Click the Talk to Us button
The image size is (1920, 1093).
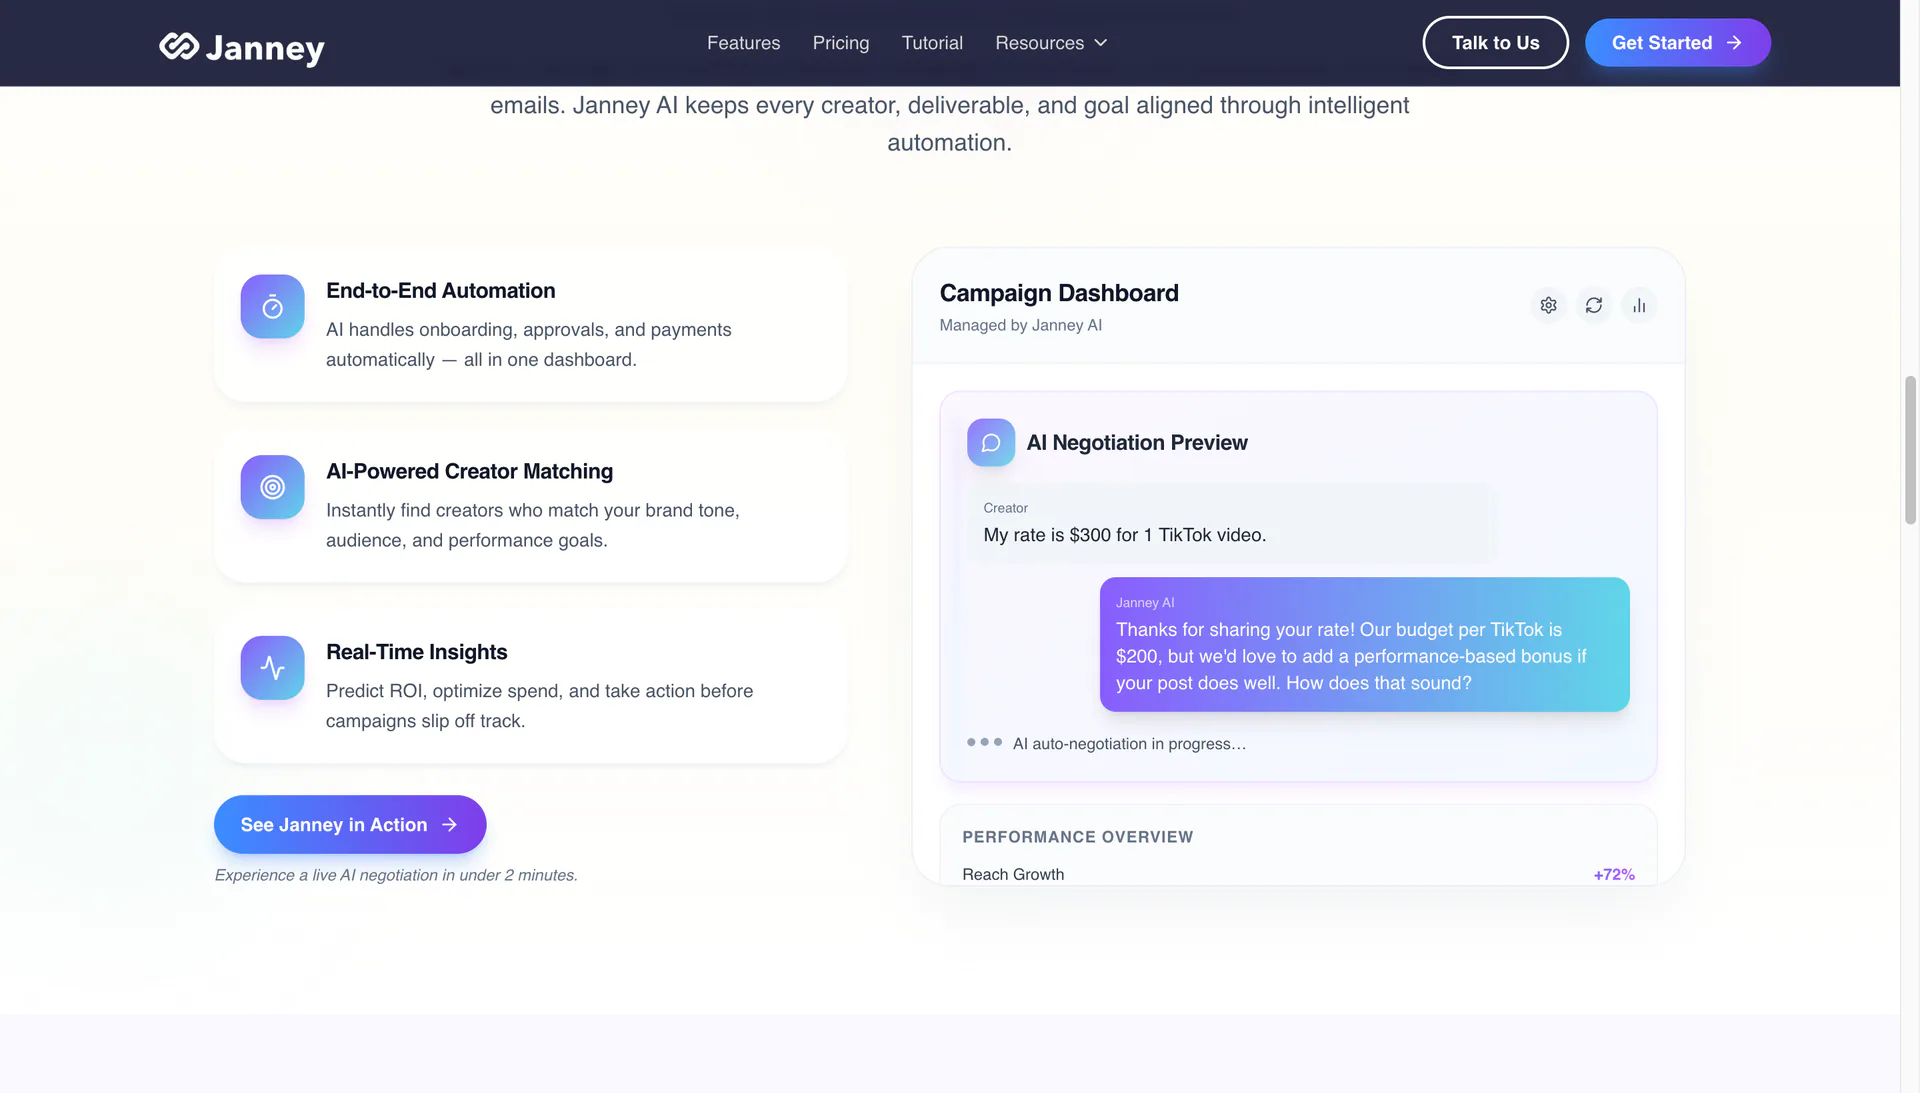(x=1495, y=43)
